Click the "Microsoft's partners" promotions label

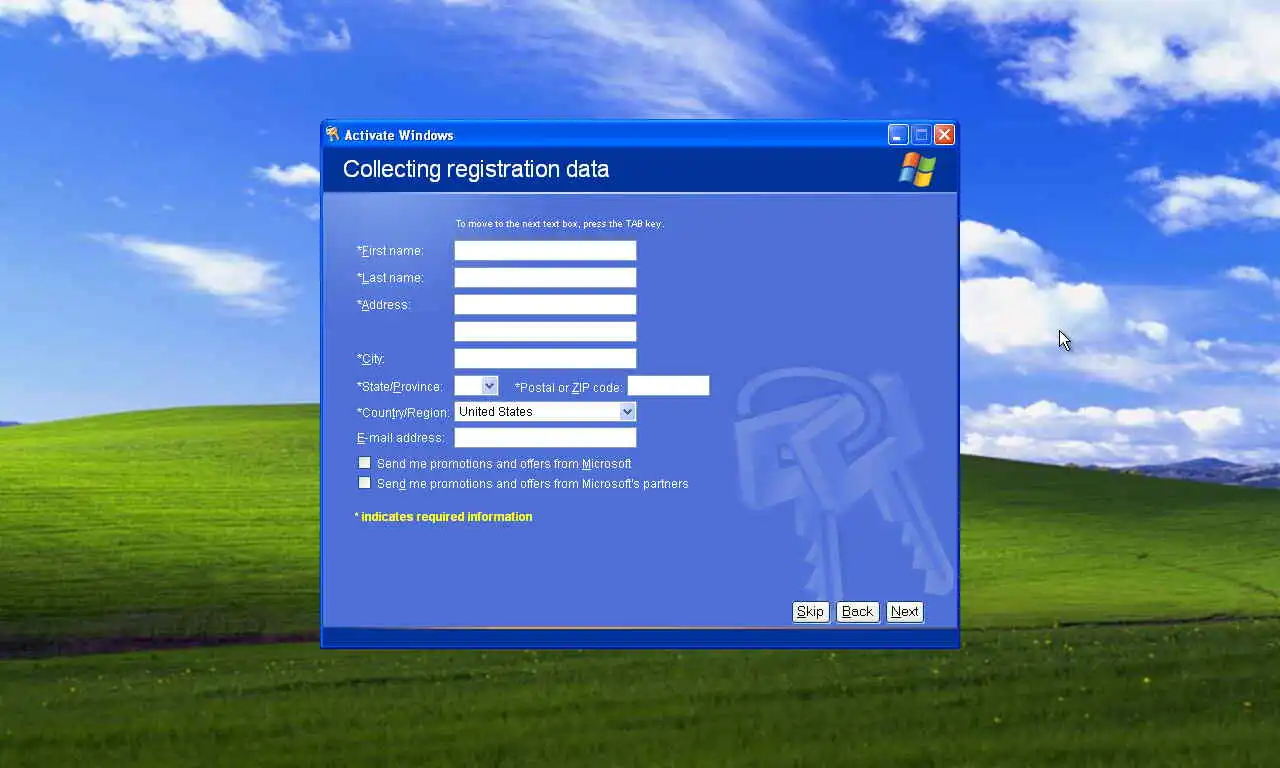(533, 484)
